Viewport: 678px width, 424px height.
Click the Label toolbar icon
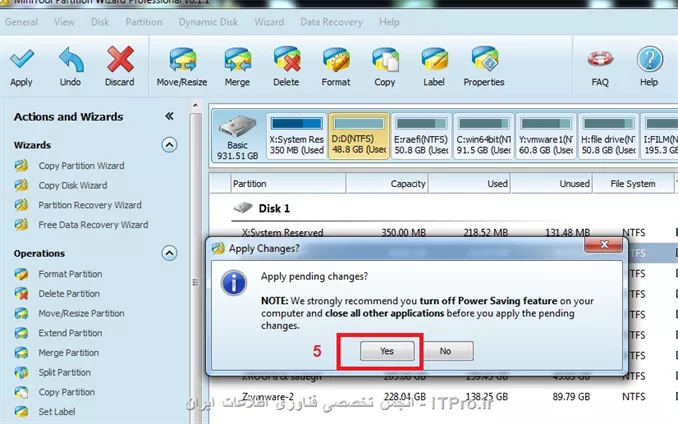click(434, 59)
